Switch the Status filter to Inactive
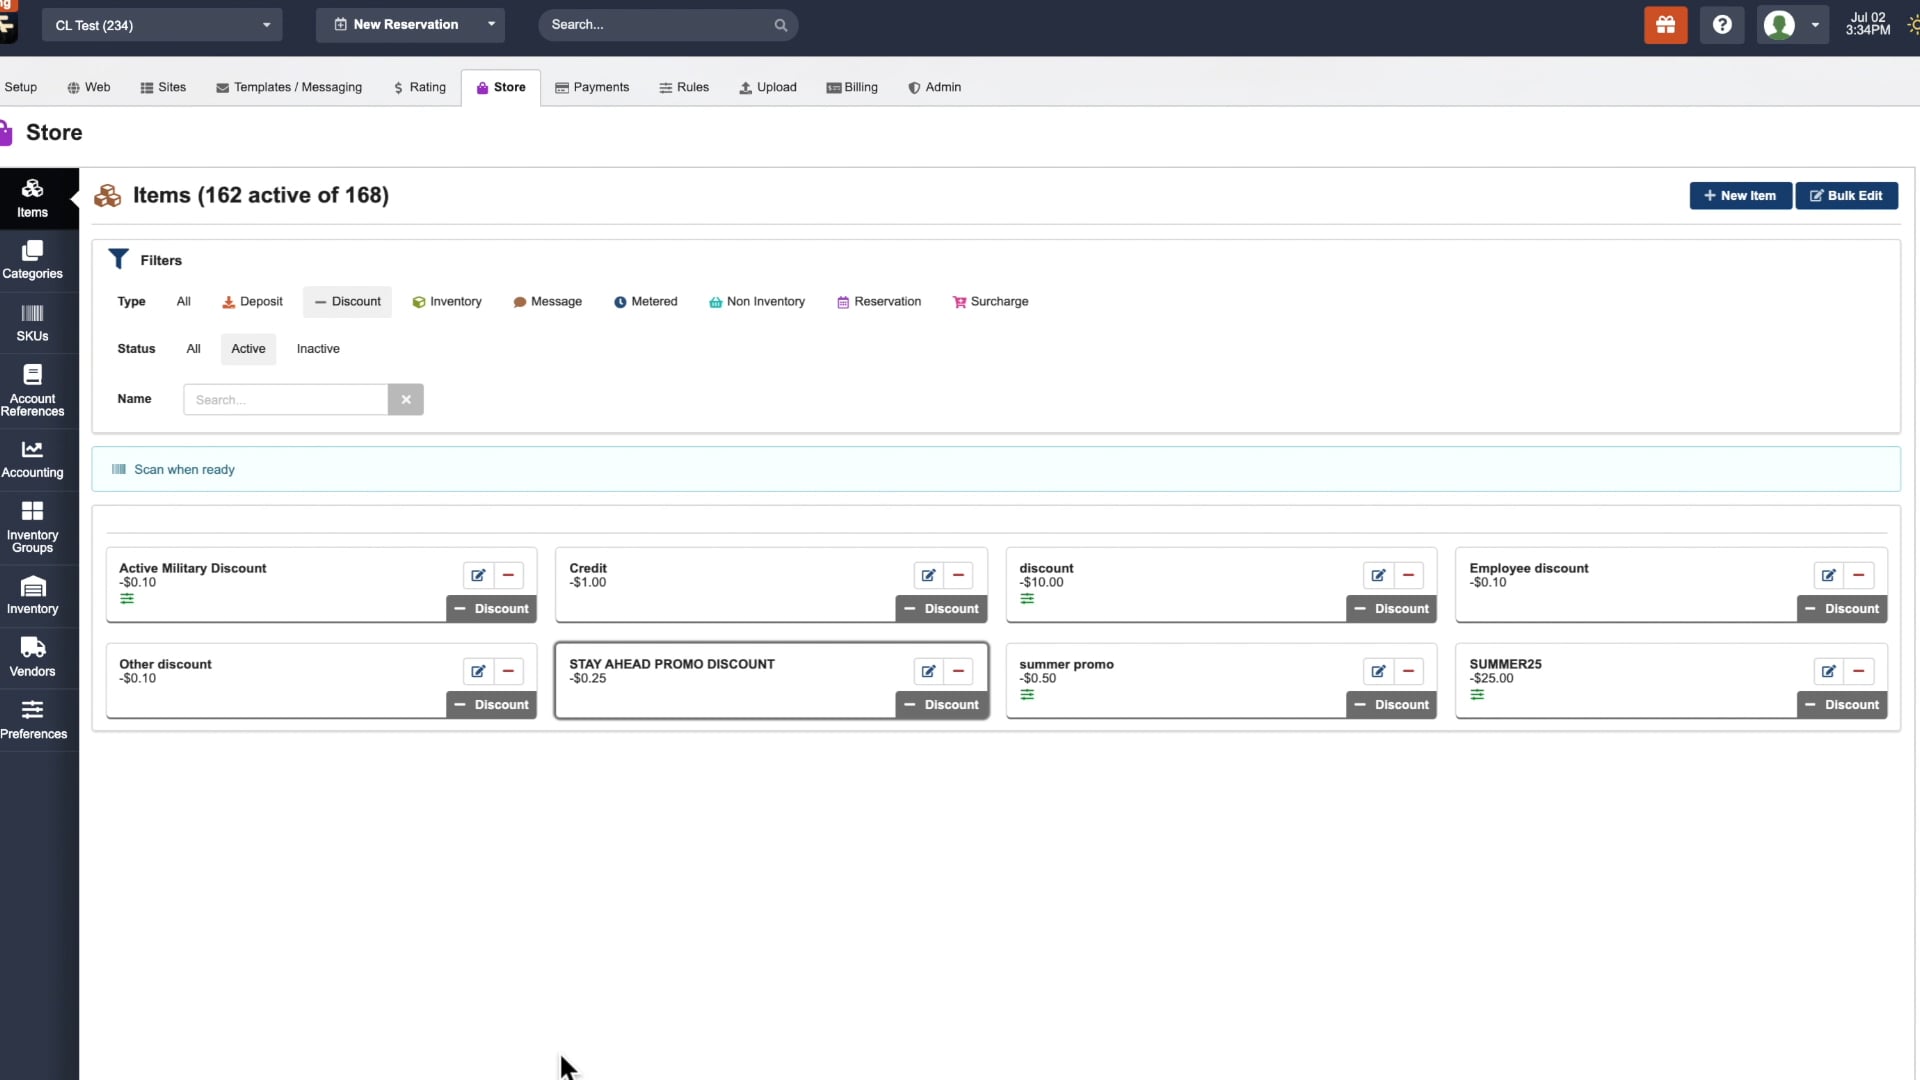Screen dimensions: 1920x1080 coord(318,349)
